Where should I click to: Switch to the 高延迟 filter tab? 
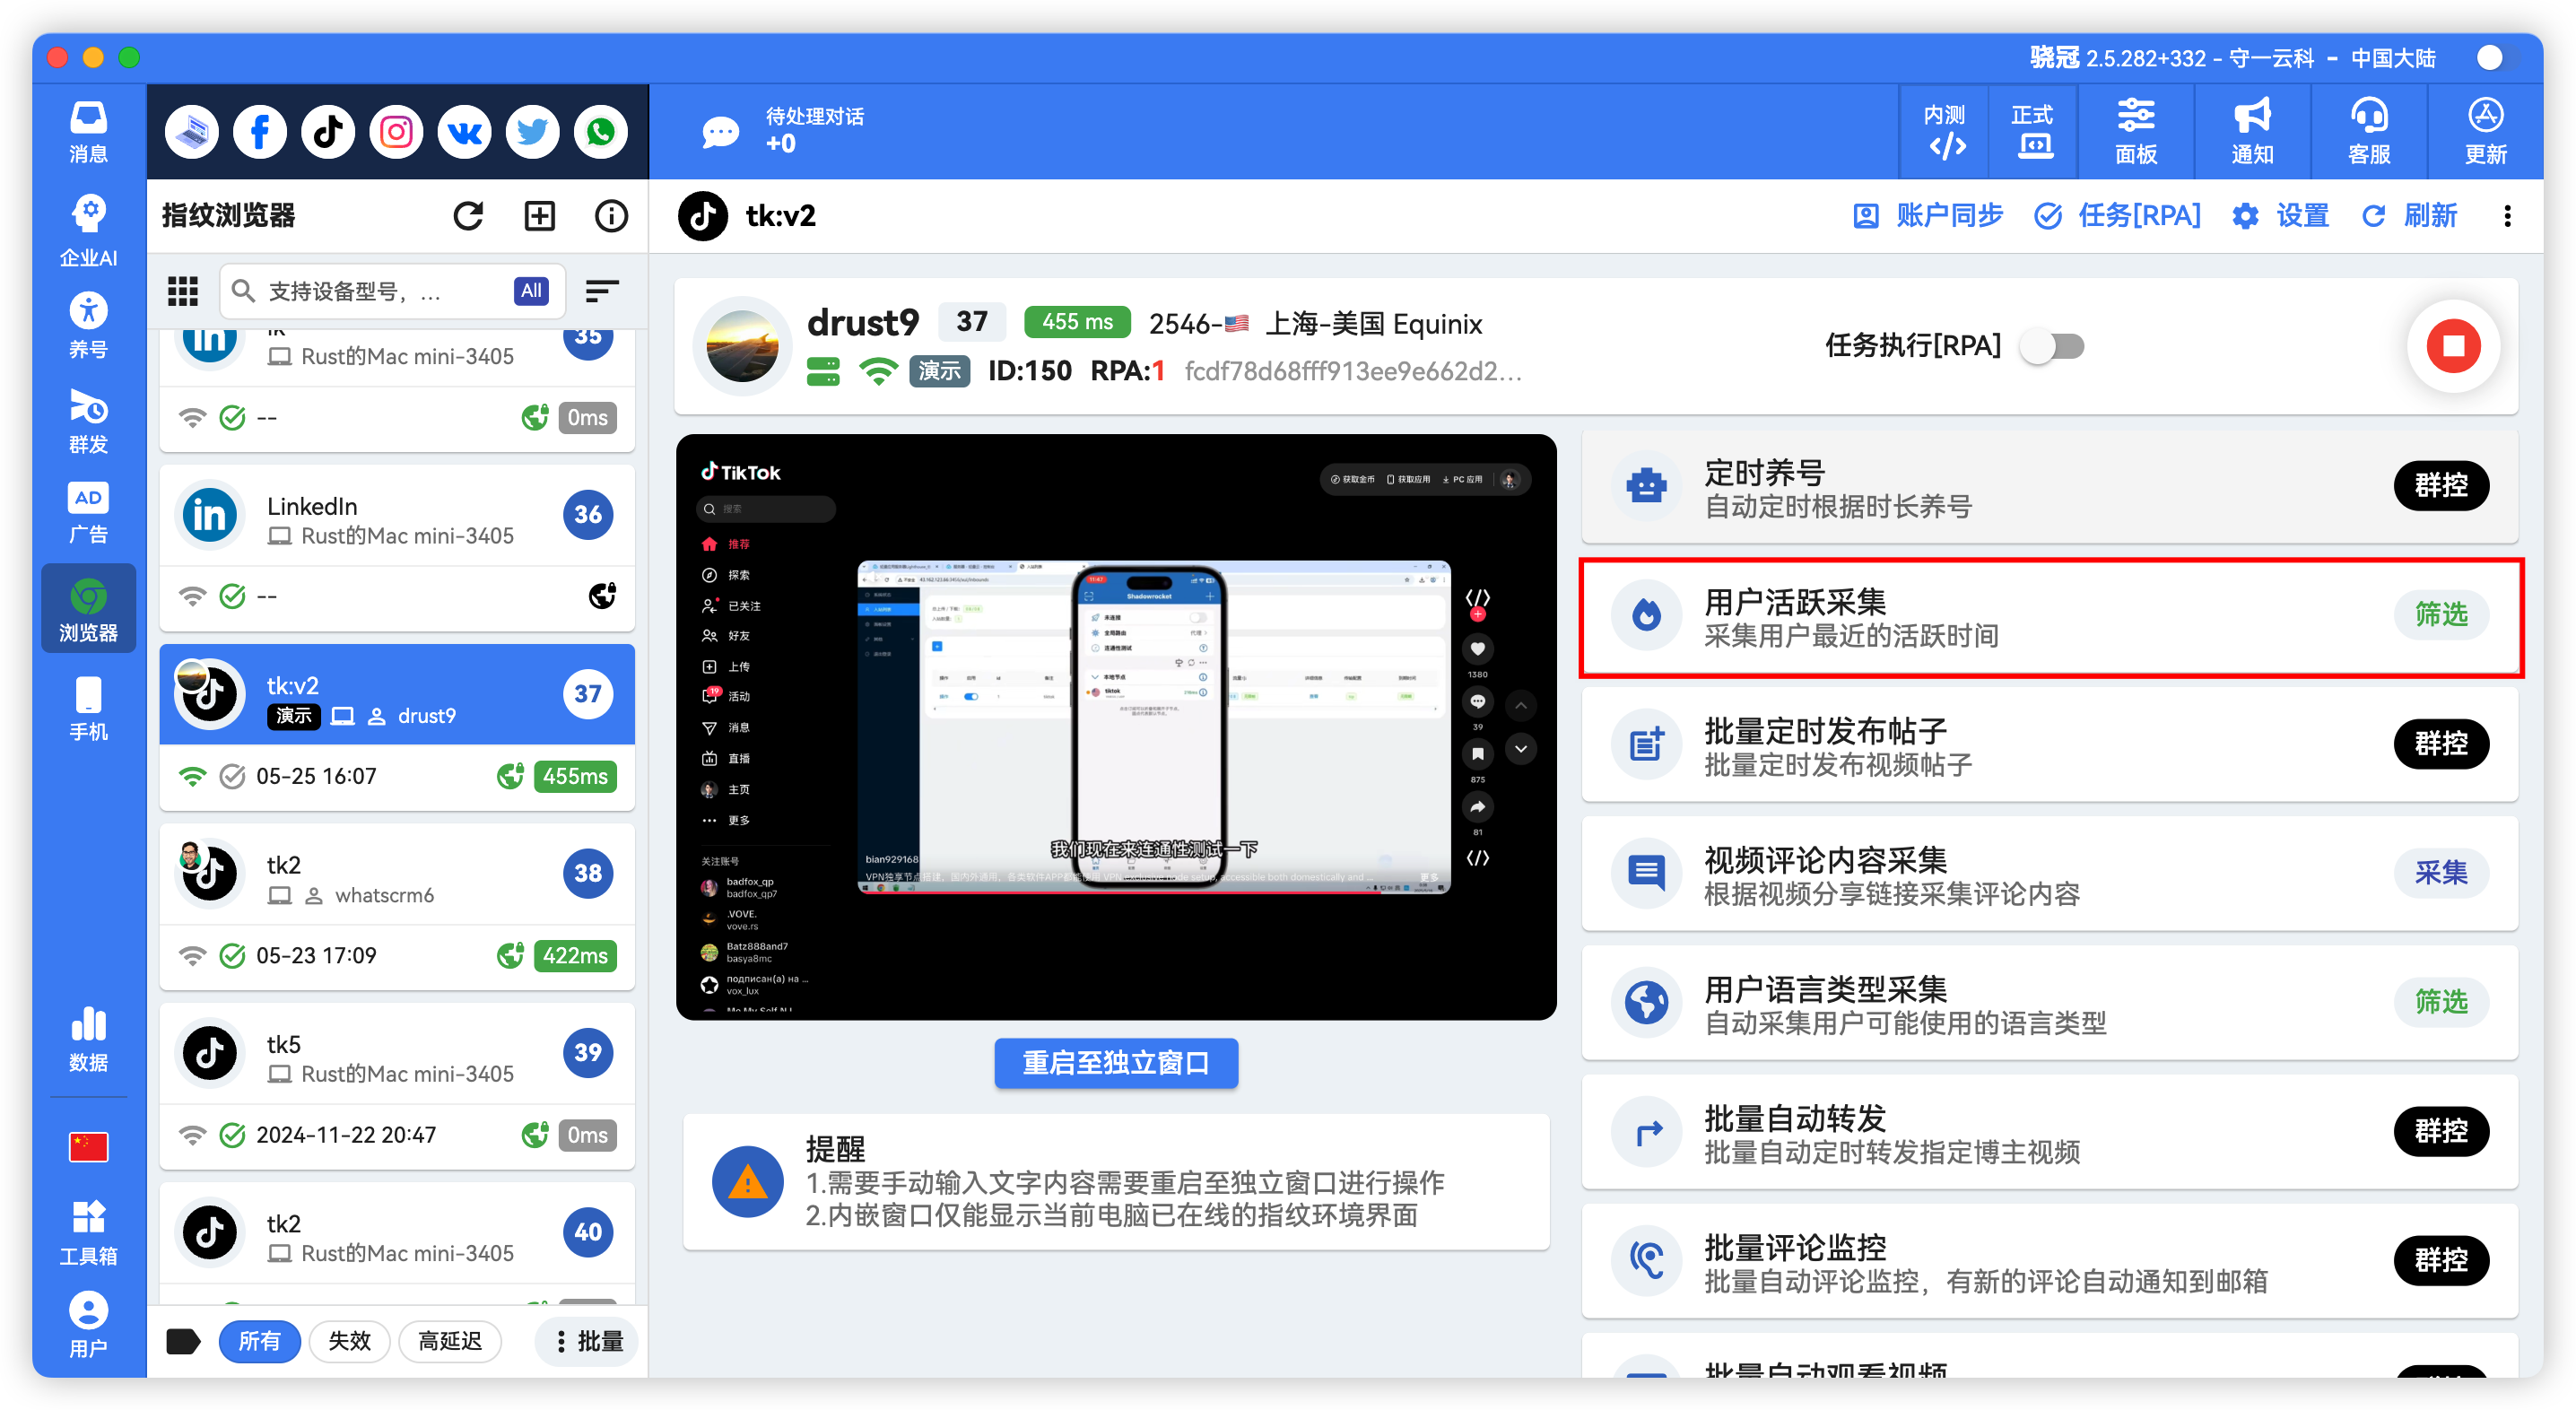450,1341
